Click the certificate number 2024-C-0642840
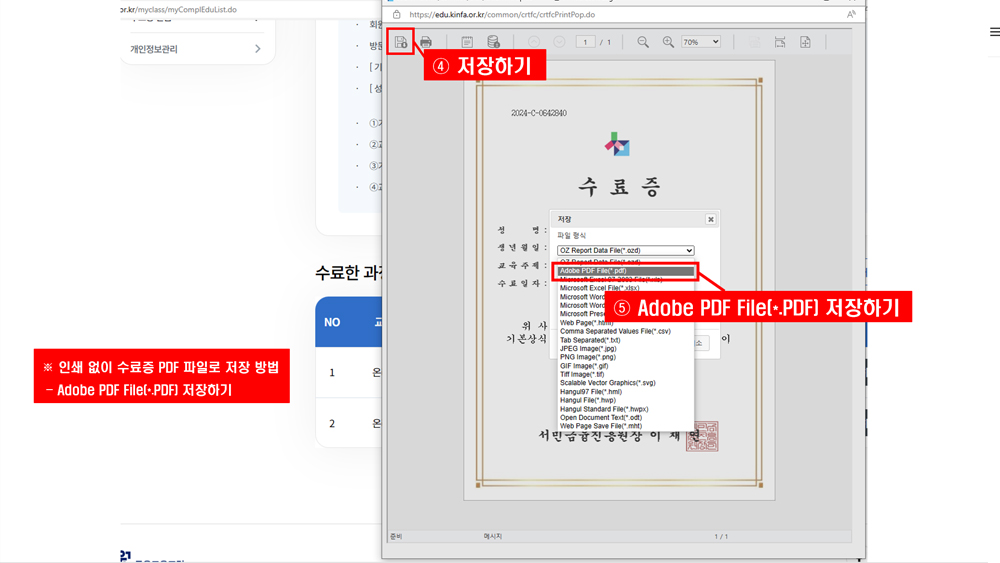 pos(539,113)
